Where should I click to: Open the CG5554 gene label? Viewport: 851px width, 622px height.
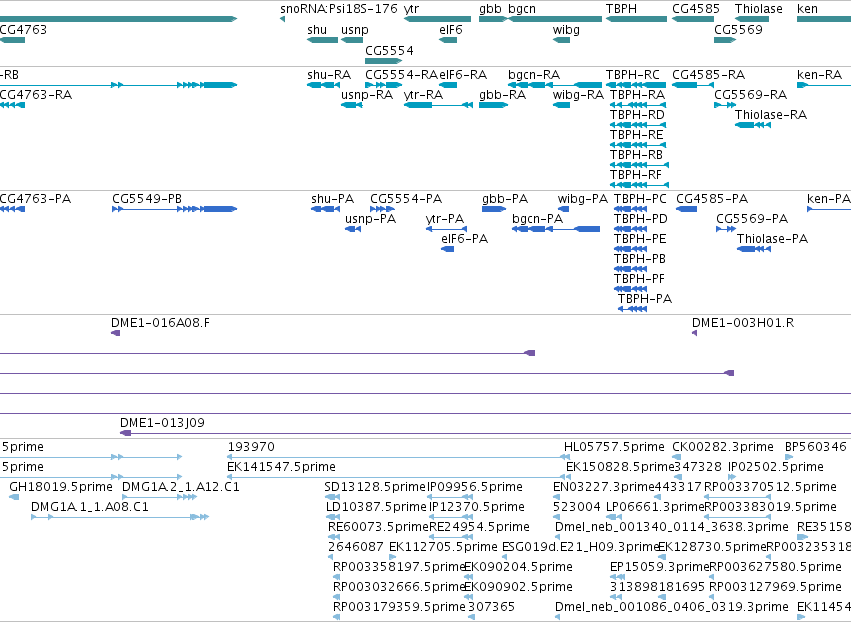(x=389, y=50)
